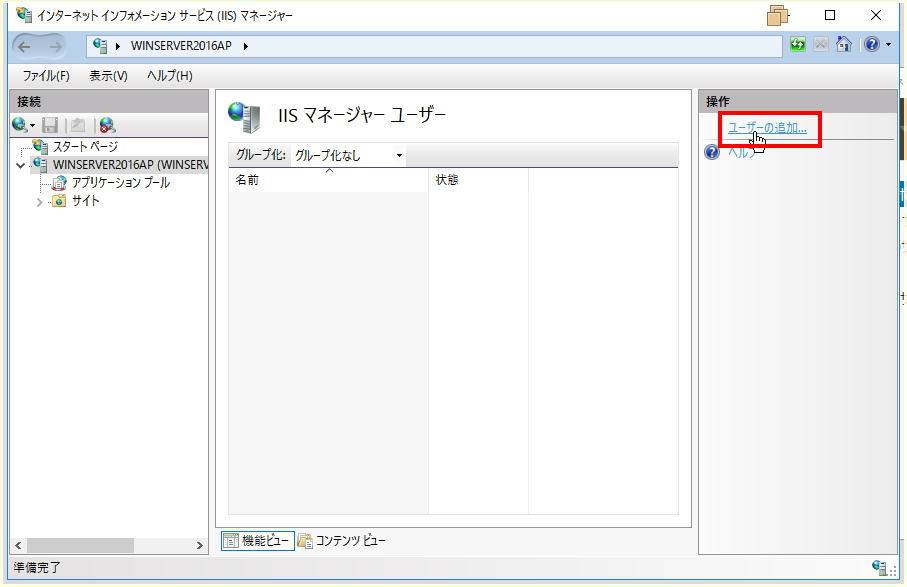Click the ヘルプ link in 操作 pane

point(742,152)
